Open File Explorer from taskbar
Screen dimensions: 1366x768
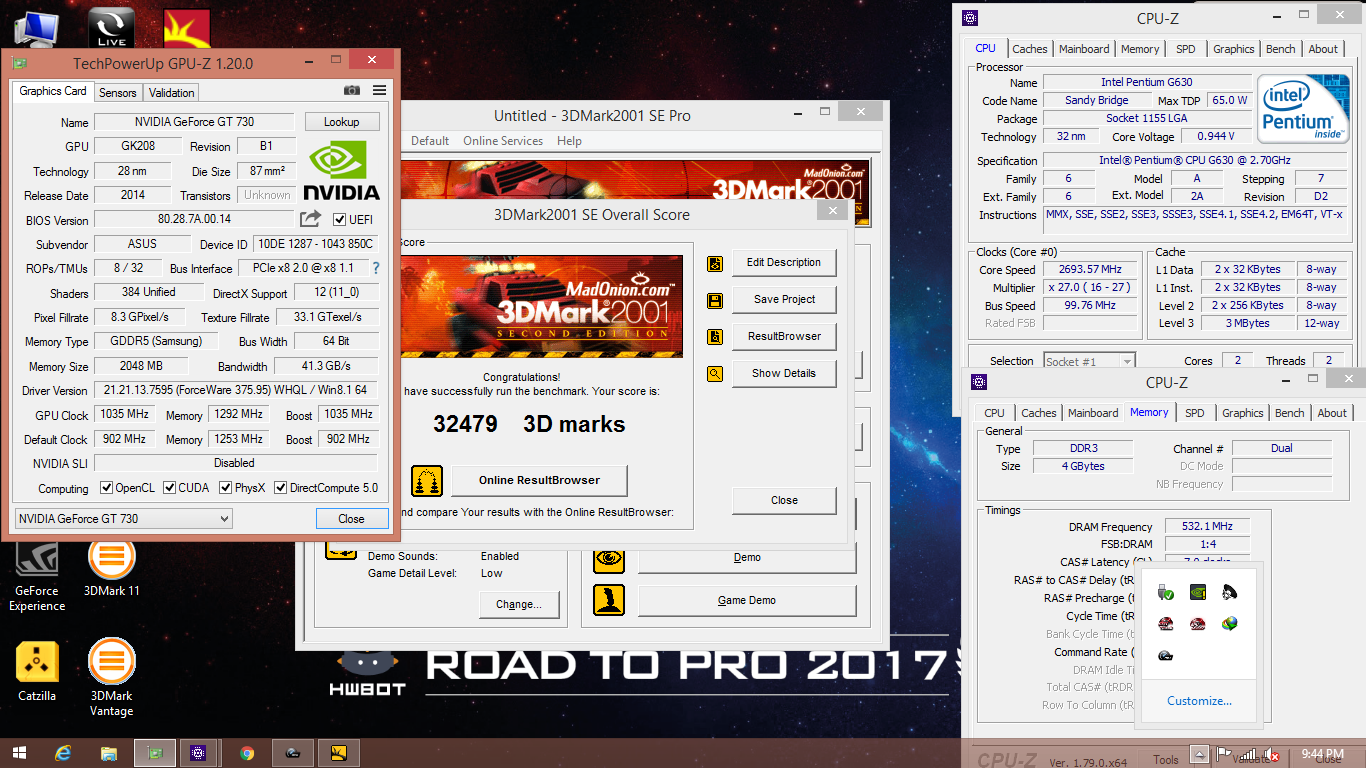tap(109, 753)
